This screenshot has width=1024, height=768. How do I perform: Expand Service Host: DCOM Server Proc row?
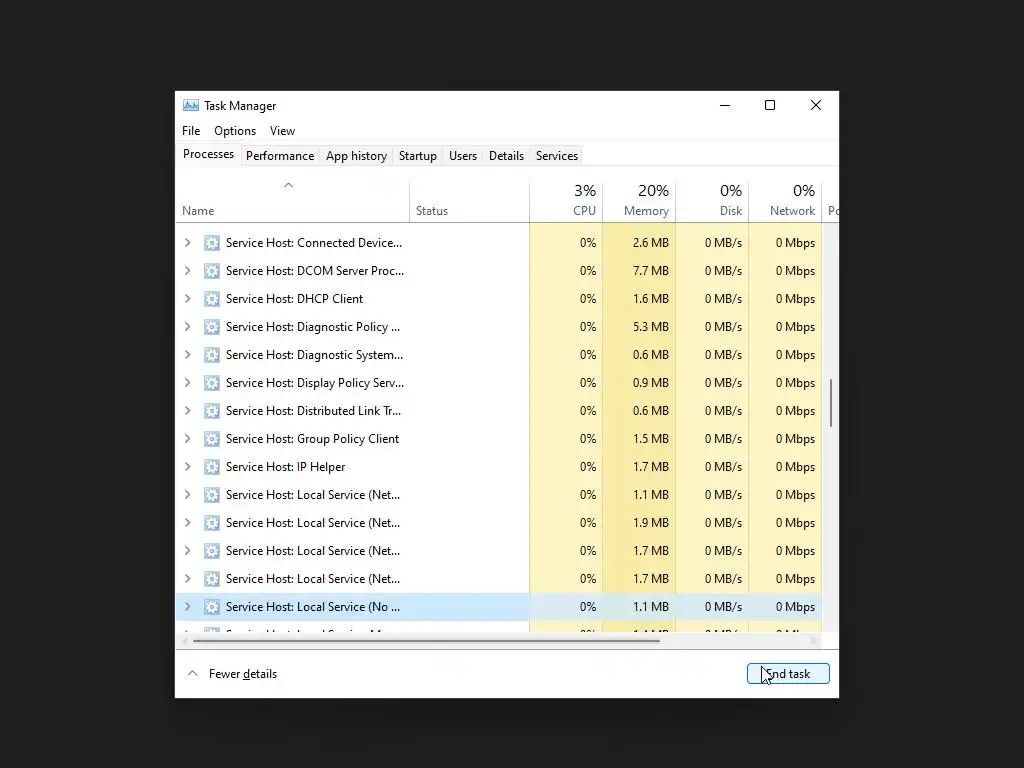pyautogui.click(x=187, y=271)
